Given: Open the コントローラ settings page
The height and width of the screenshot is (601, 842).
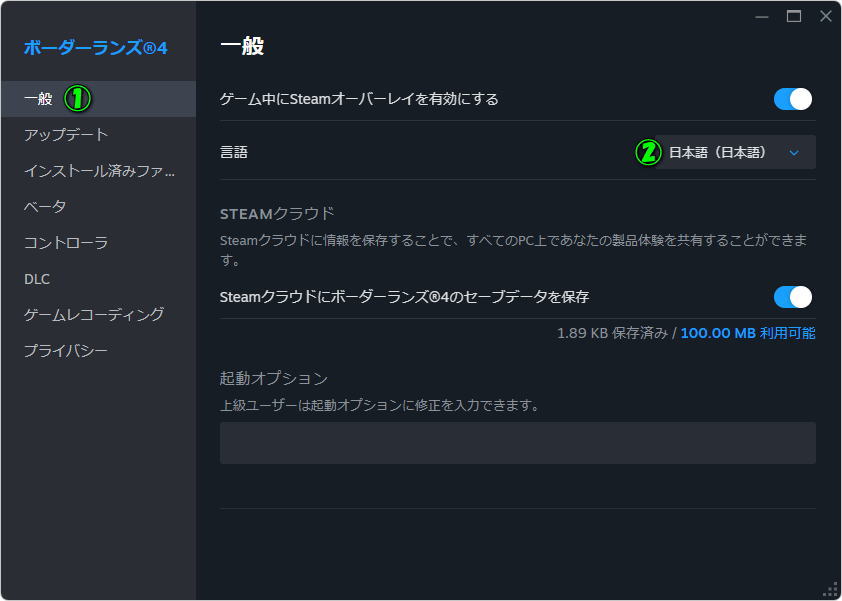Looking at the screenshot, I should [x=98, y=243].
